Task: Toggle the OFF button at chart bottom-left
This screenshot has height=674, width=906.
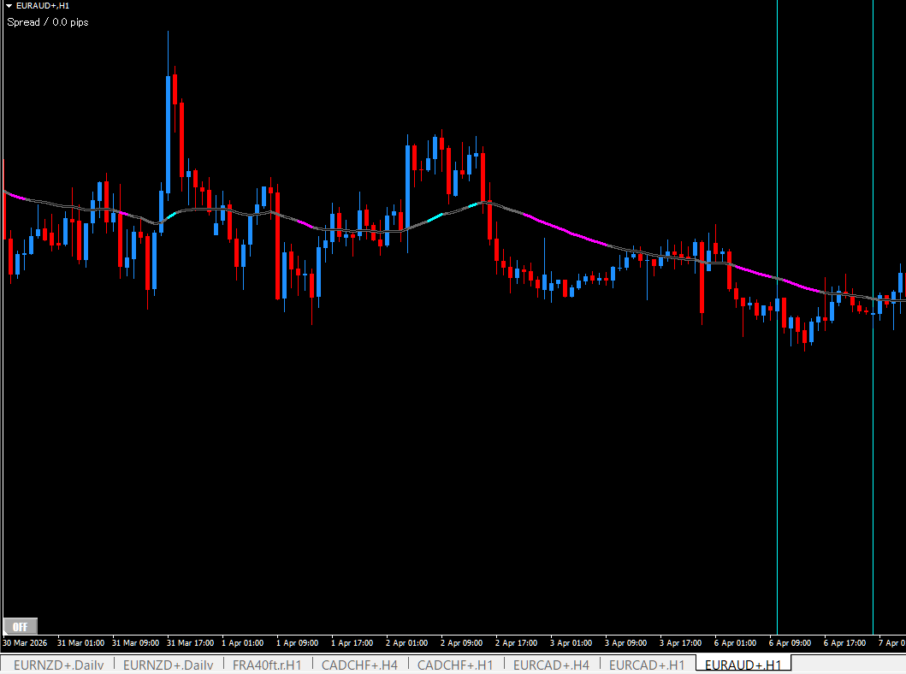Action: coord(19,626)
